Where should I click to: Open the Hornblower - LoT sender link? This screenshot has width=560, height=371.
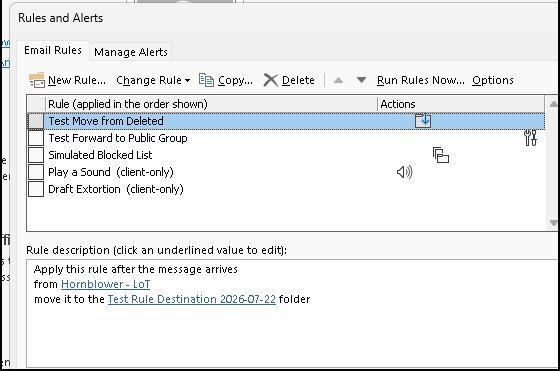click(x=106, y=284)
